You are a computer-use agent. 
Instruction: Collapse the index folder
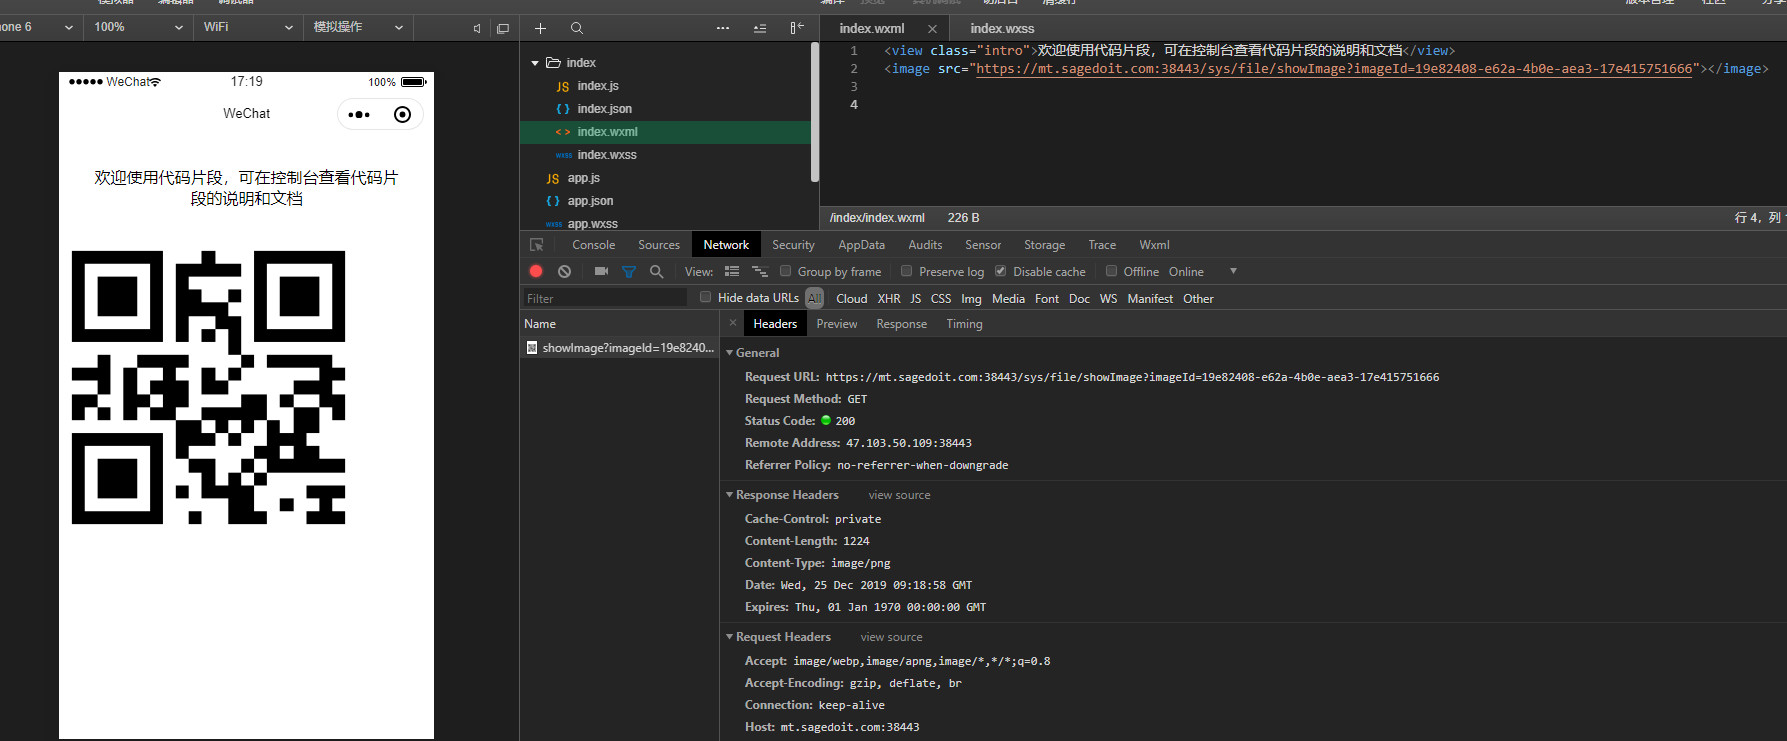click(535, 63)
